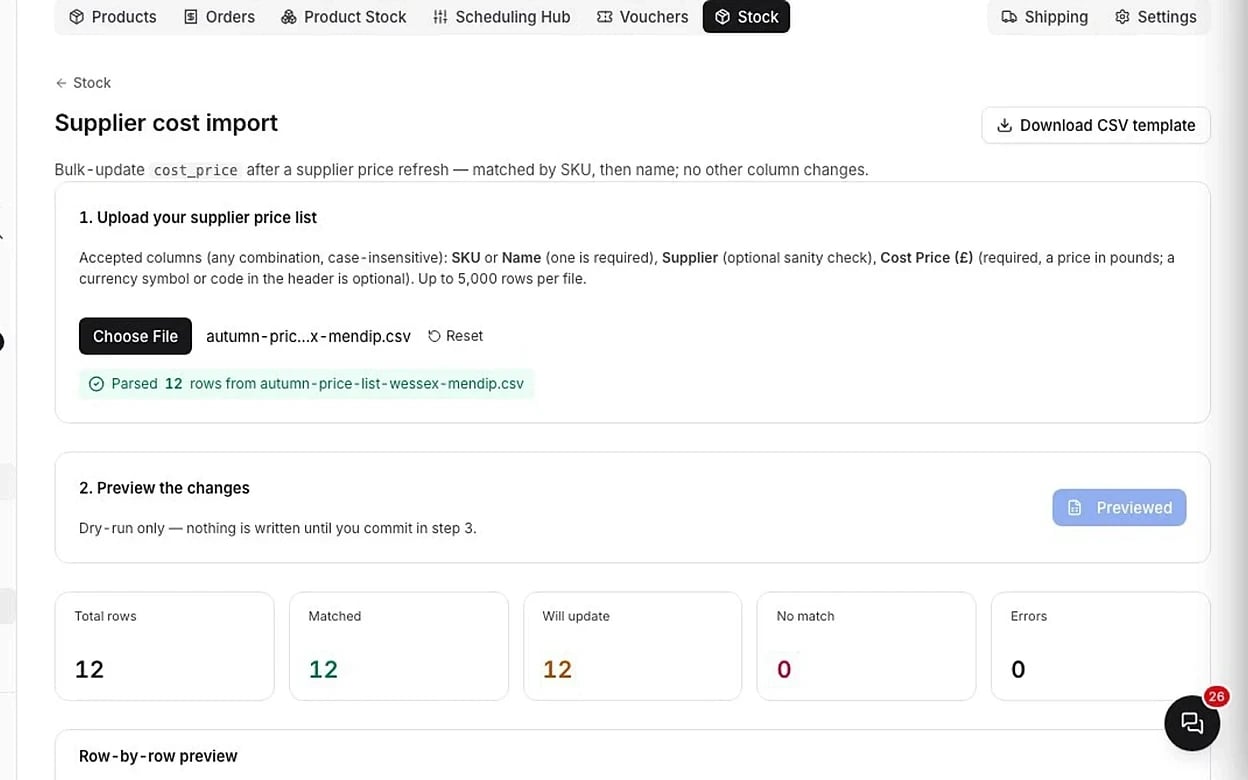Click the reset circular arrow icon
Viewport: 1248px width, 780px height.
click(434, 336)
